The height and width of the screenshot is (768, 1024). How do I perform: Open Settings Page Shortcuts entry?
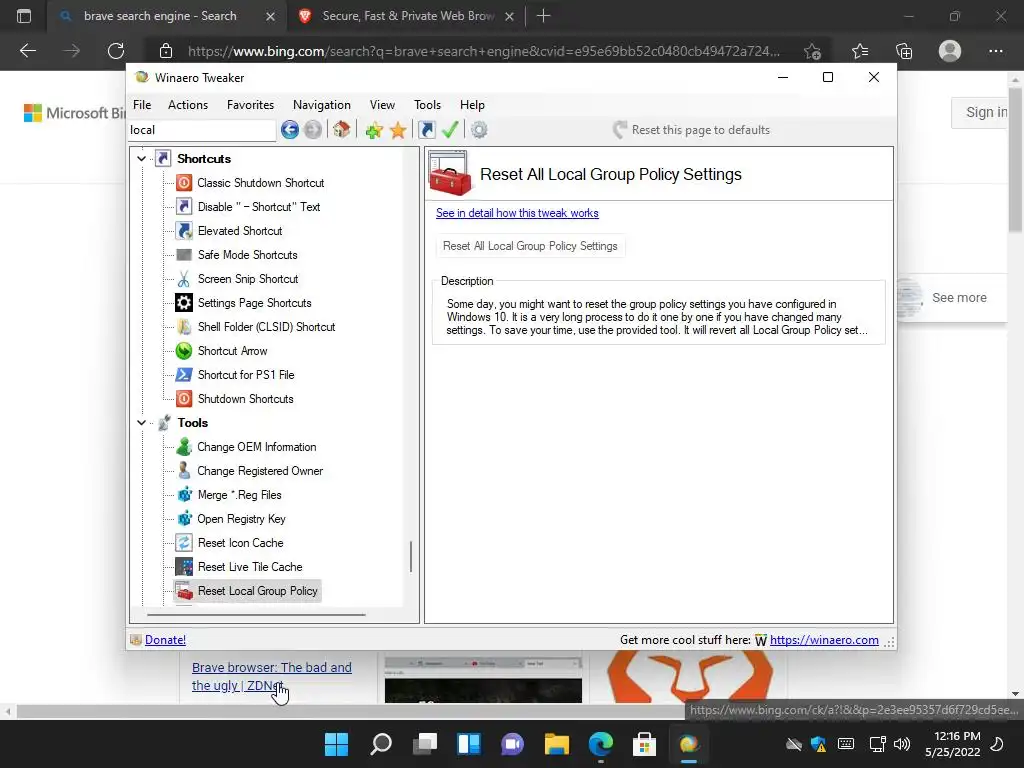254,303
